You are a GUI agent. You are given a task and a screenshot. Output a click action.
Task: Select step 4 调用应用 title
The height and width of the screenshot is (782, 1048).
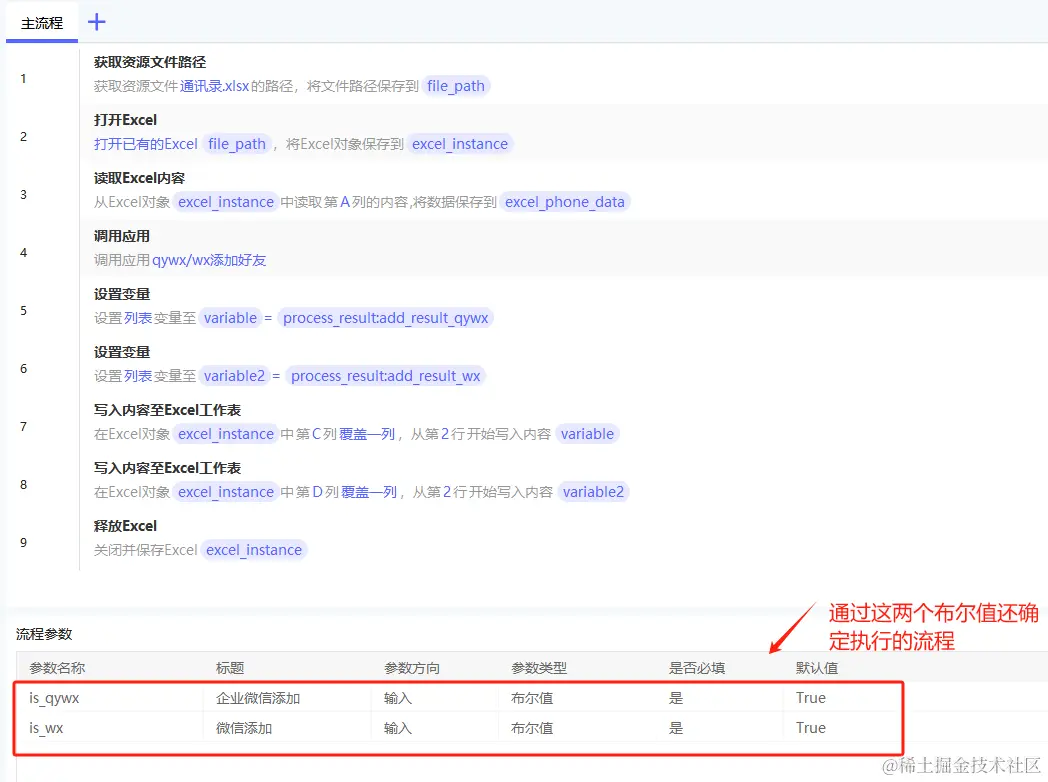click(x=122, y=237)
